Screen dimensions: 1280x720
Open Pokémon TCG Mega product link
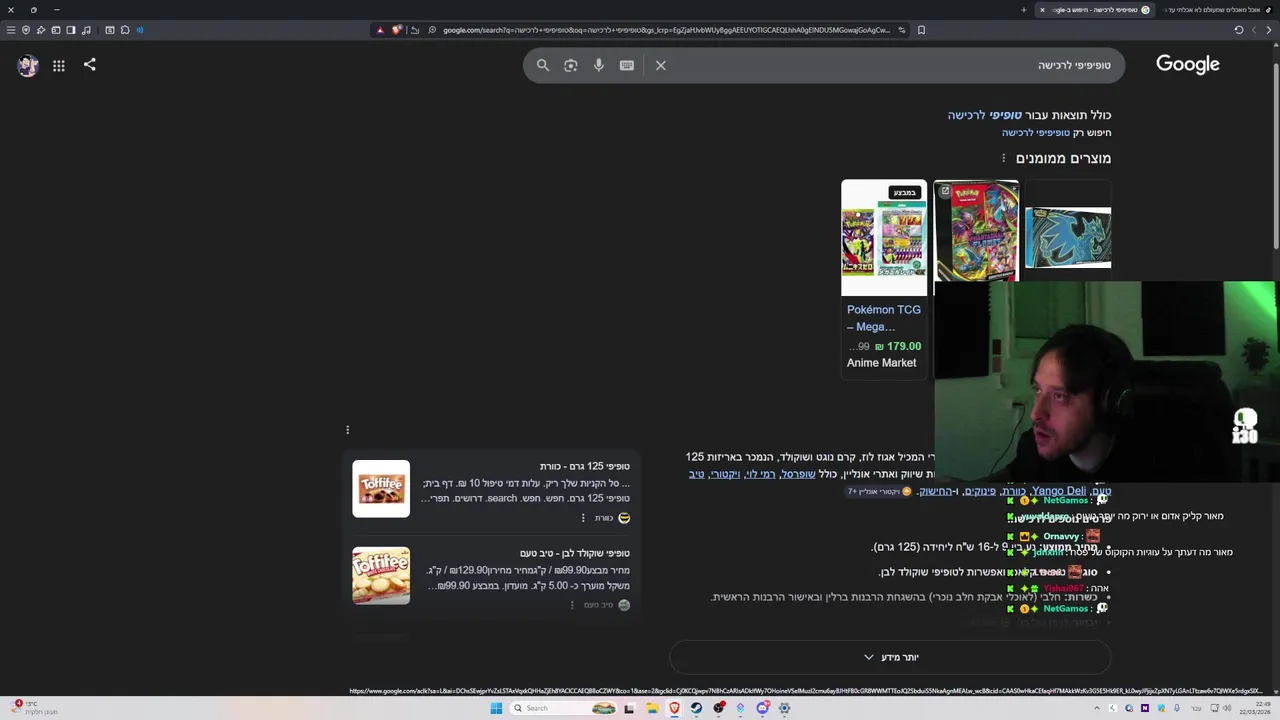[884, 318]
